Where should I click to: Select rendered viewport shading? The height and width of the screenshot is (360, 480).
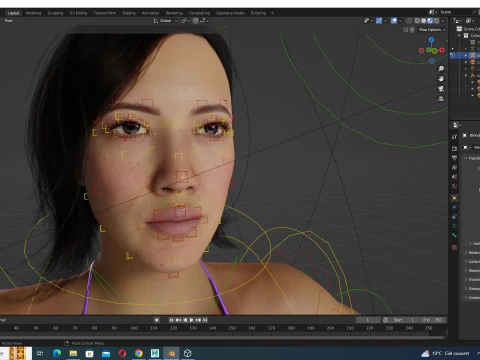click(x=436, y=21)
